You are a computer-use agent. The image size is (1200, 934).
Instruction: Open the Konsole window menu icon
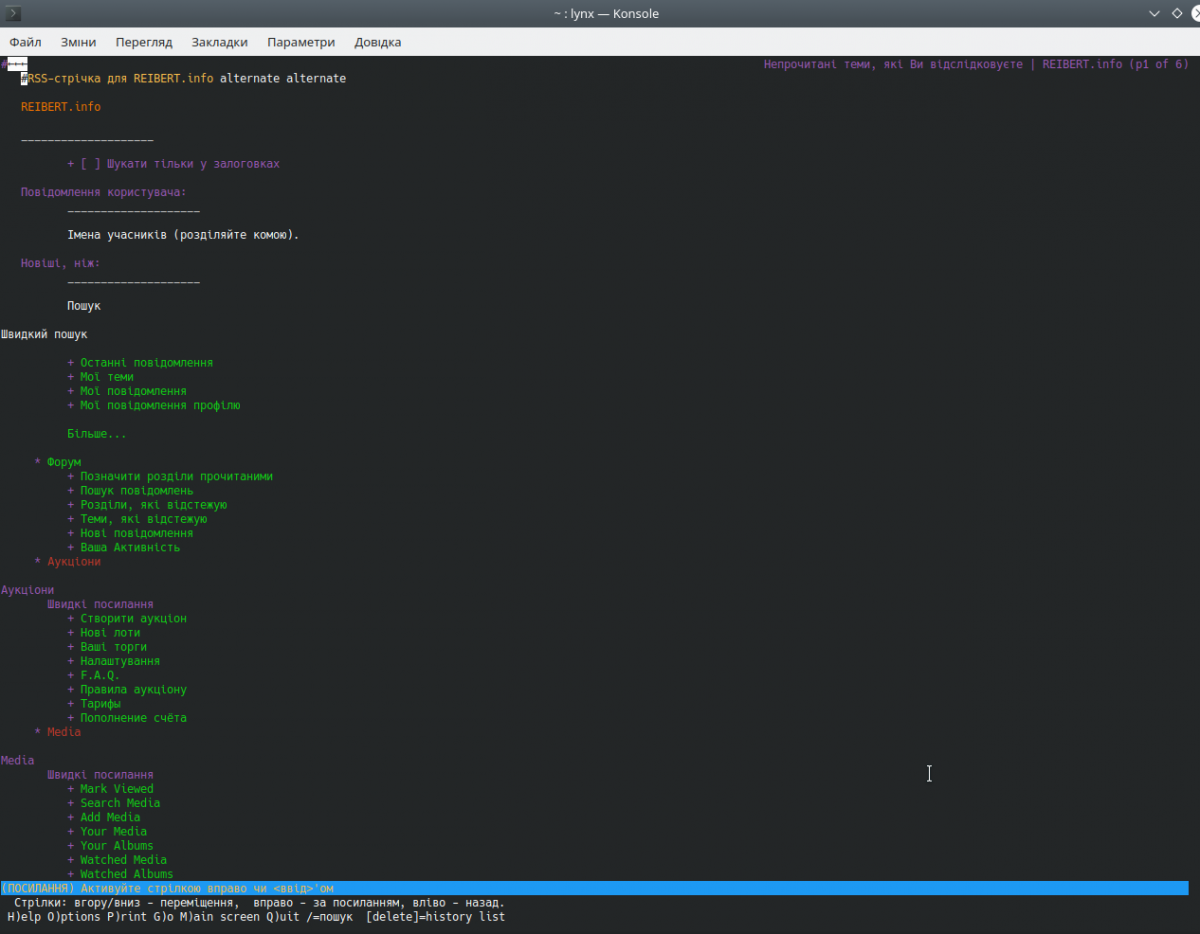14,13
